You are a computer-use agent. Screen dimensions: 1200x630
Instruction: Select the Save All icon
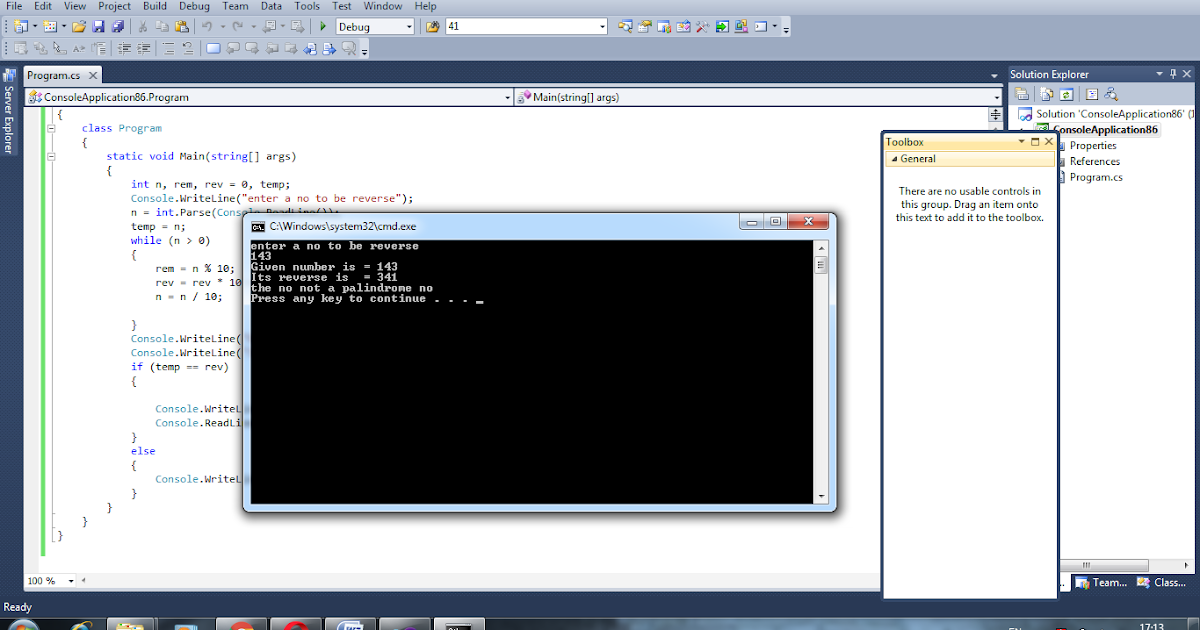point(118,28)
